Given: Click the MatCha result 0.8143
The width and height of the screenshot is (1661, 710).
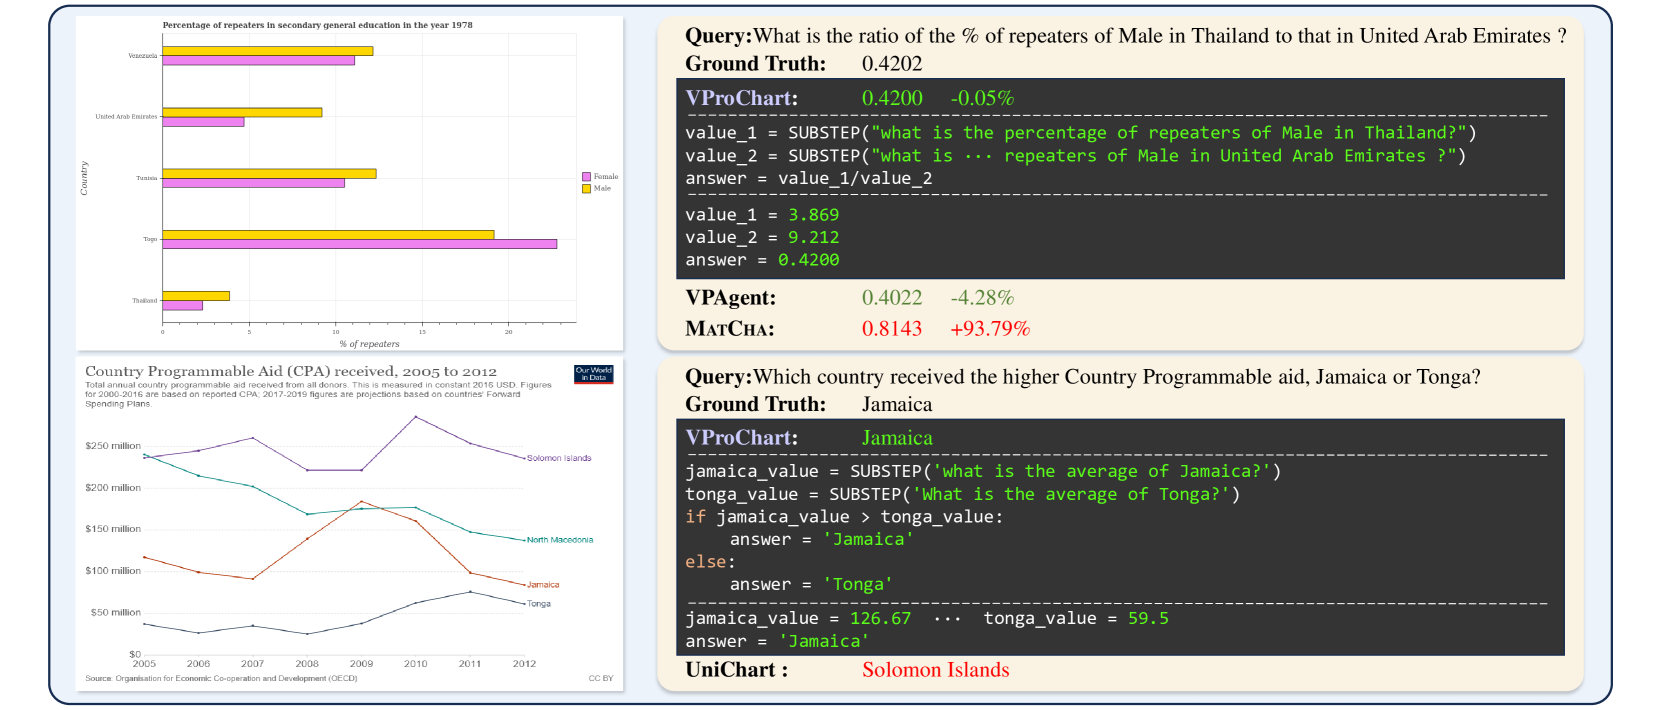Looking at the screenshot, I should (x=892, y=329).
